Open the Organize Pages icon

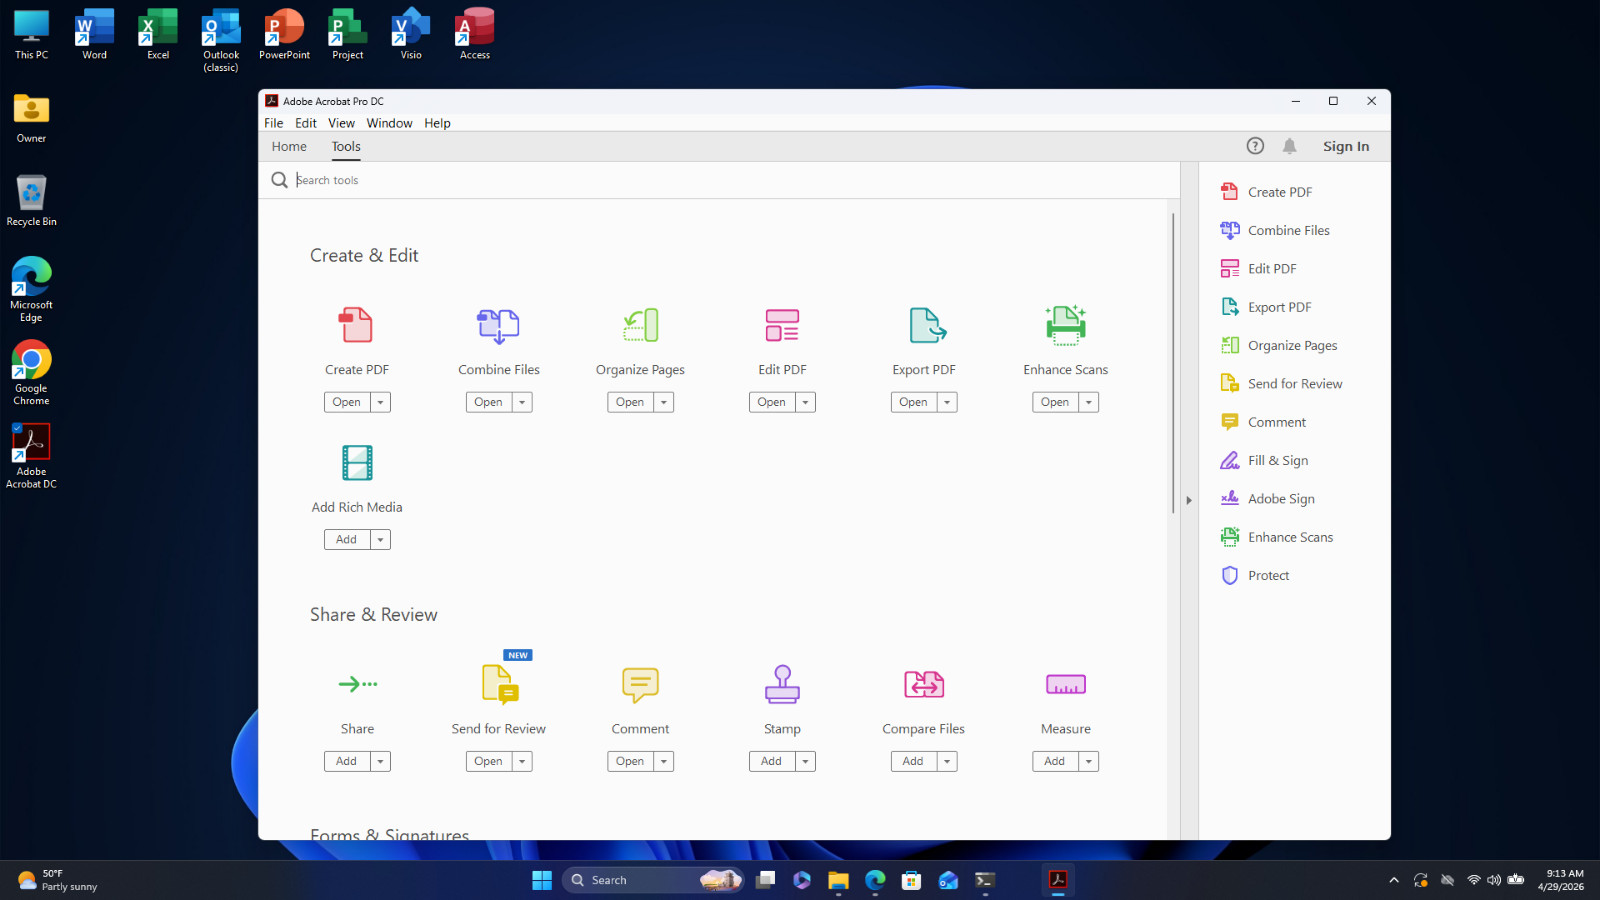(640, 325)
